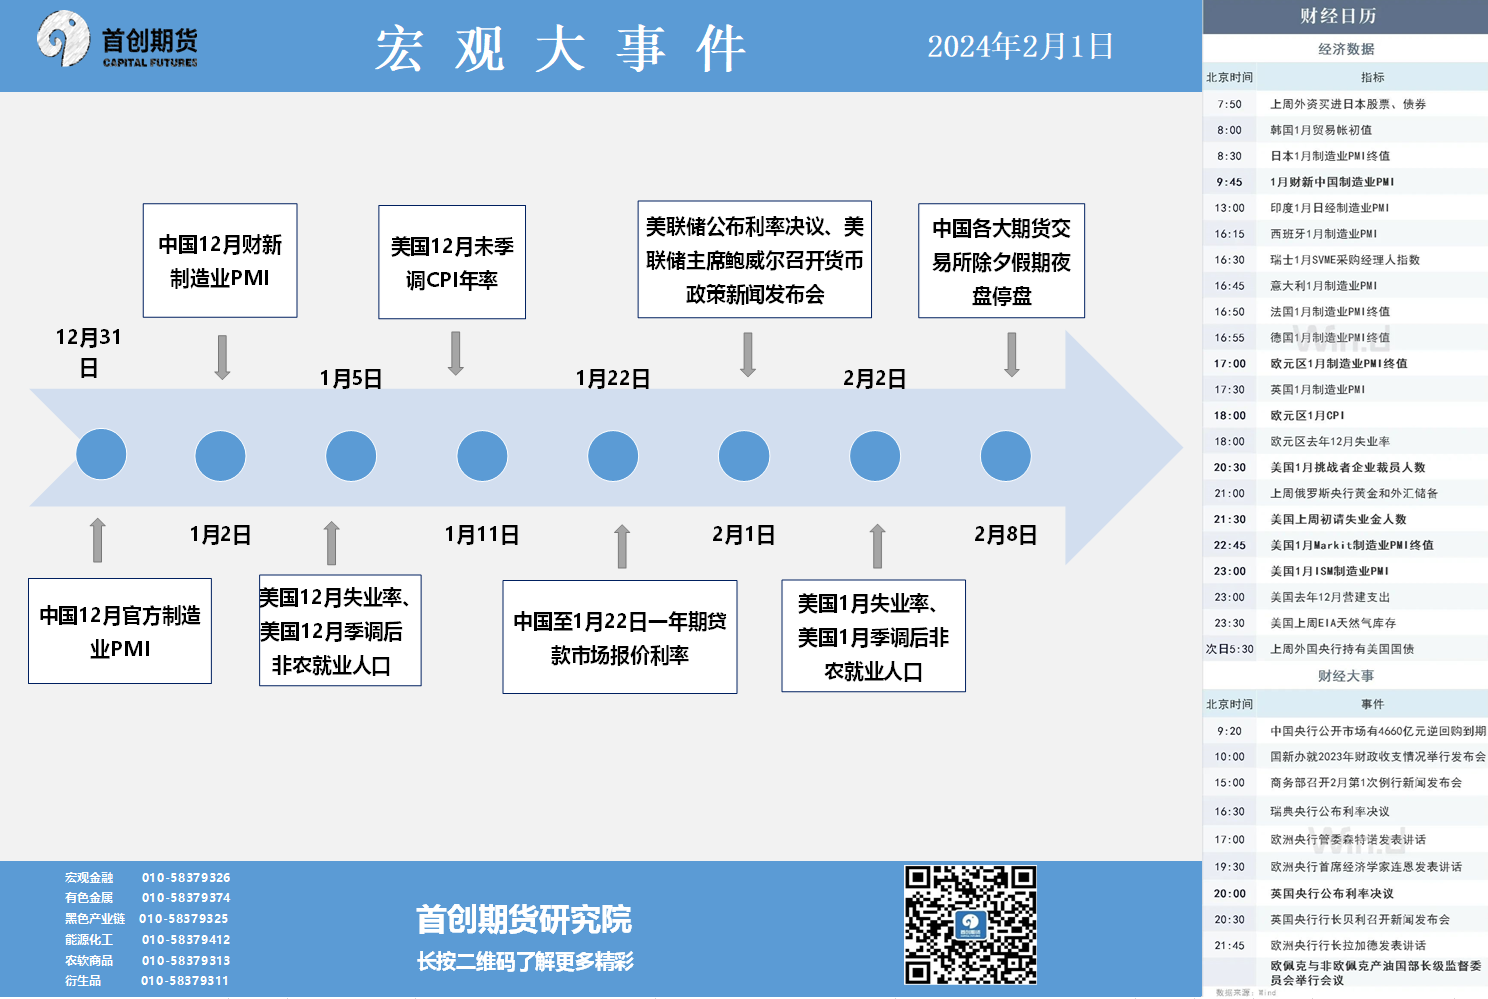Click the Capital Futures company logo

click(118, 40)
